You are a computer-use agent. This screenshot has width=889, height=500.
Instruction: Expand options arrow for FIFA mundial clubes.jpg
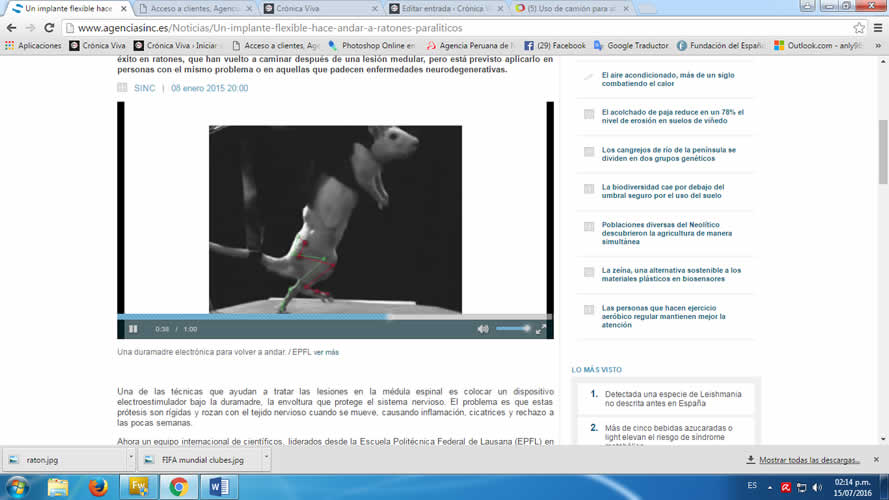click(x=266, y=456)
